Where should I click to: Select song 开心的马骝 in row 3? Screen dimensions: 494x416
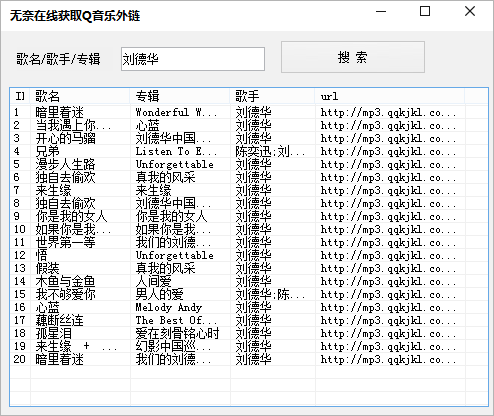66,138
